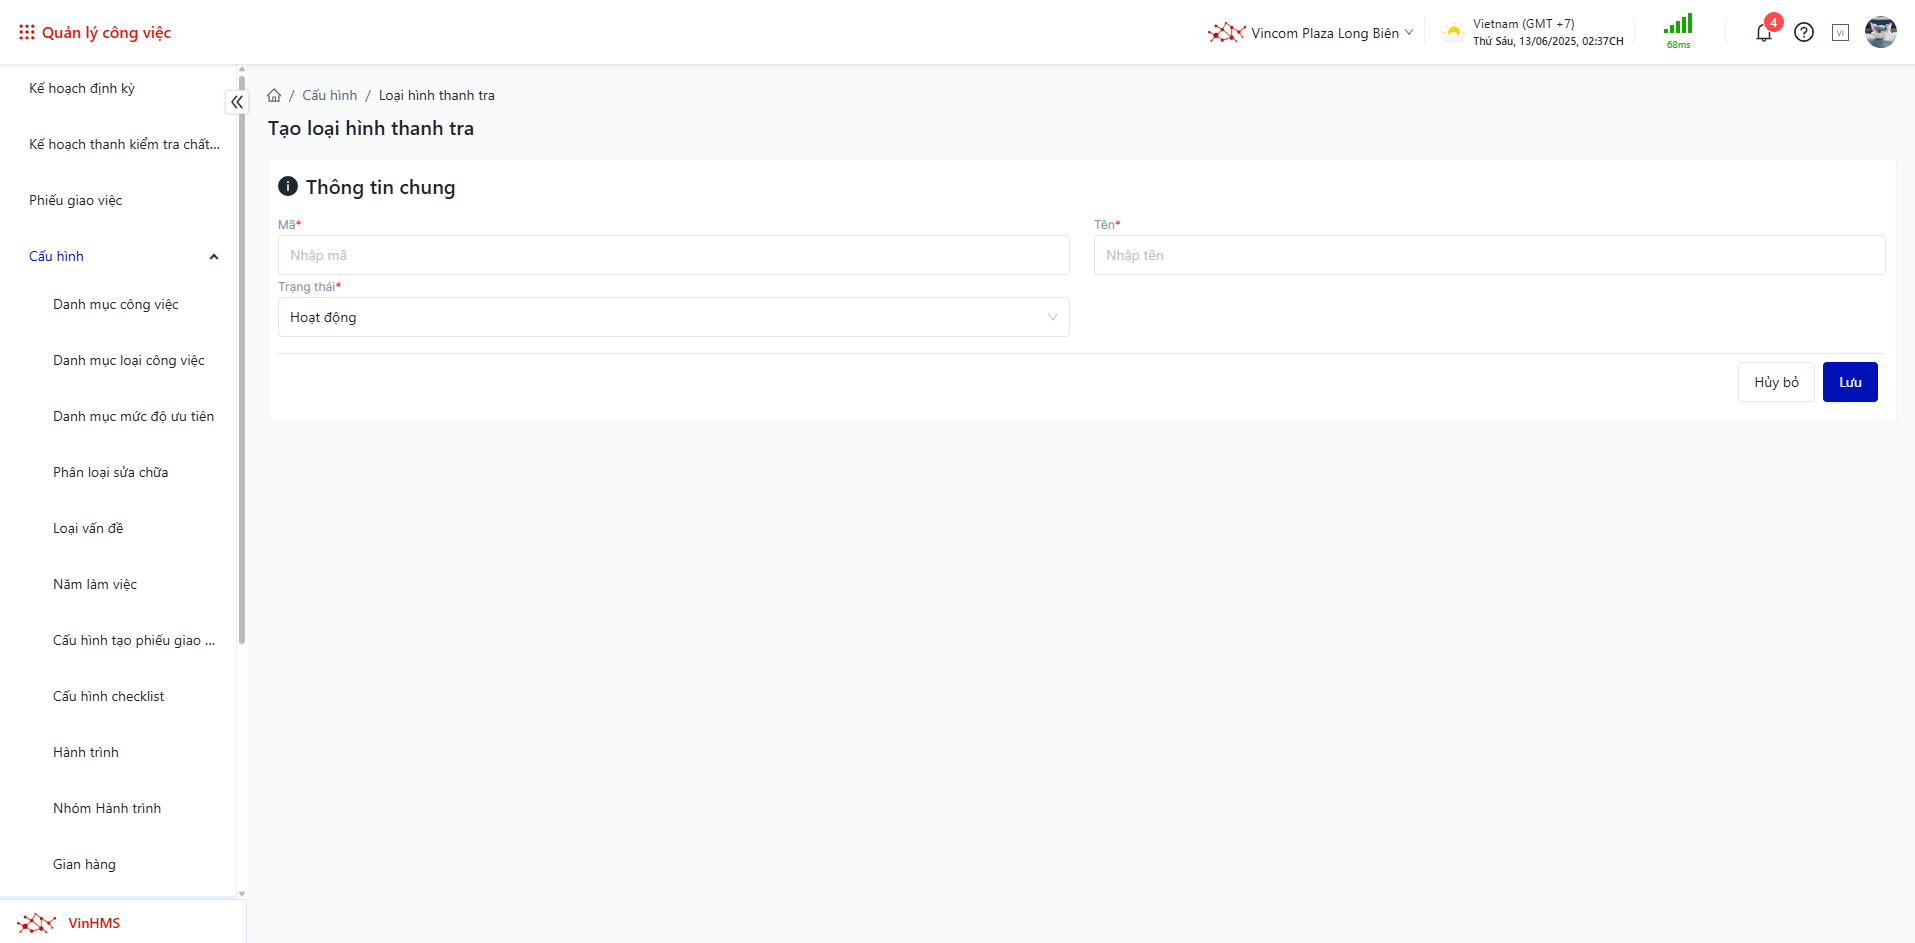The width and height of the screenshot is (1915, 943).
Task: Open Kế hoạch thanh kiểm tra chất menu
Action: point(124,144)
